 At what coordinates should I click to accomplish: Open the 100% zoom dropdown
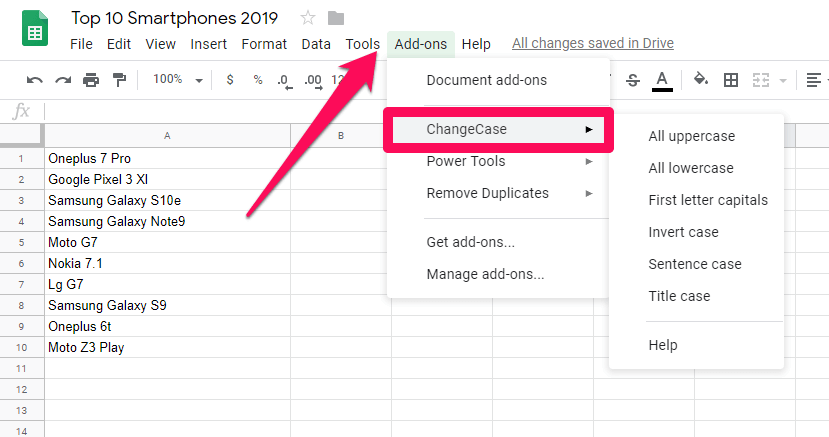click(x=178, y=80)
